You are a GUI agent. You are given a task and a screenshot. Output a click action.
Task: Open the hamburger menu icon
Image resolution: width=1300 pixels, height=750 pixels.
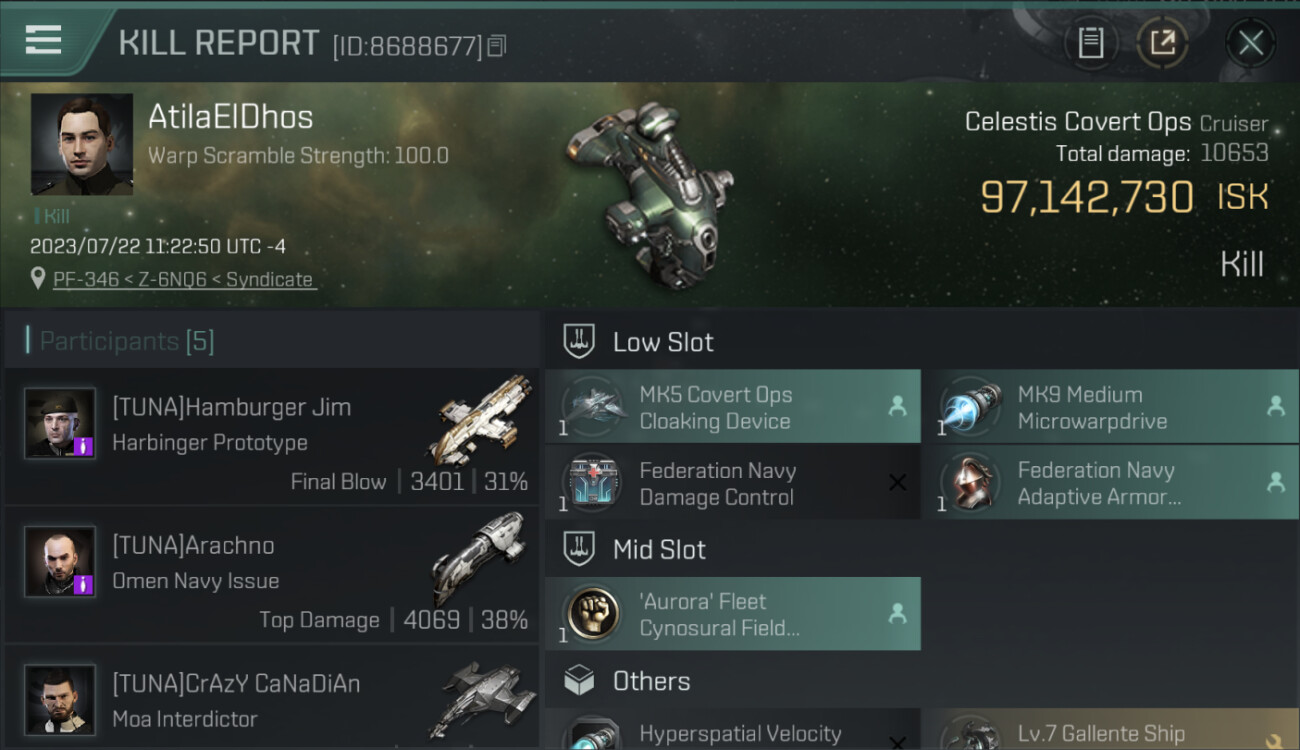click(x=43, y=40)
